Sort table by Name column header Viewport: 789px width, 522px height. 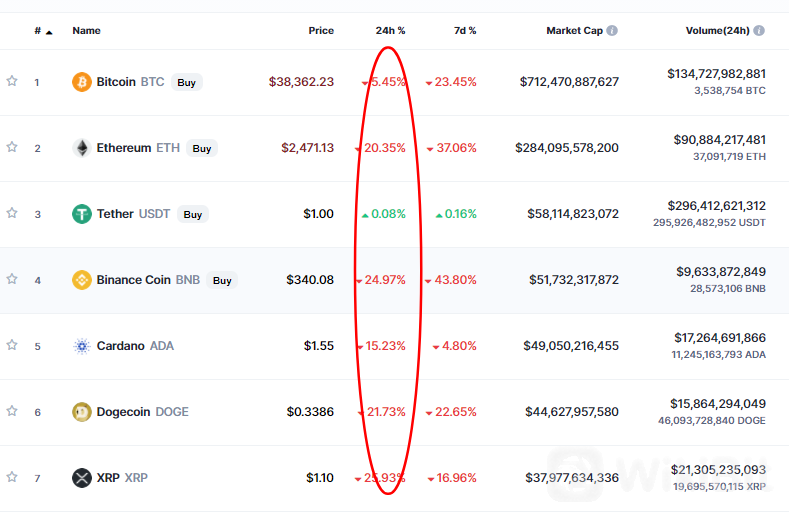point(86,31)
